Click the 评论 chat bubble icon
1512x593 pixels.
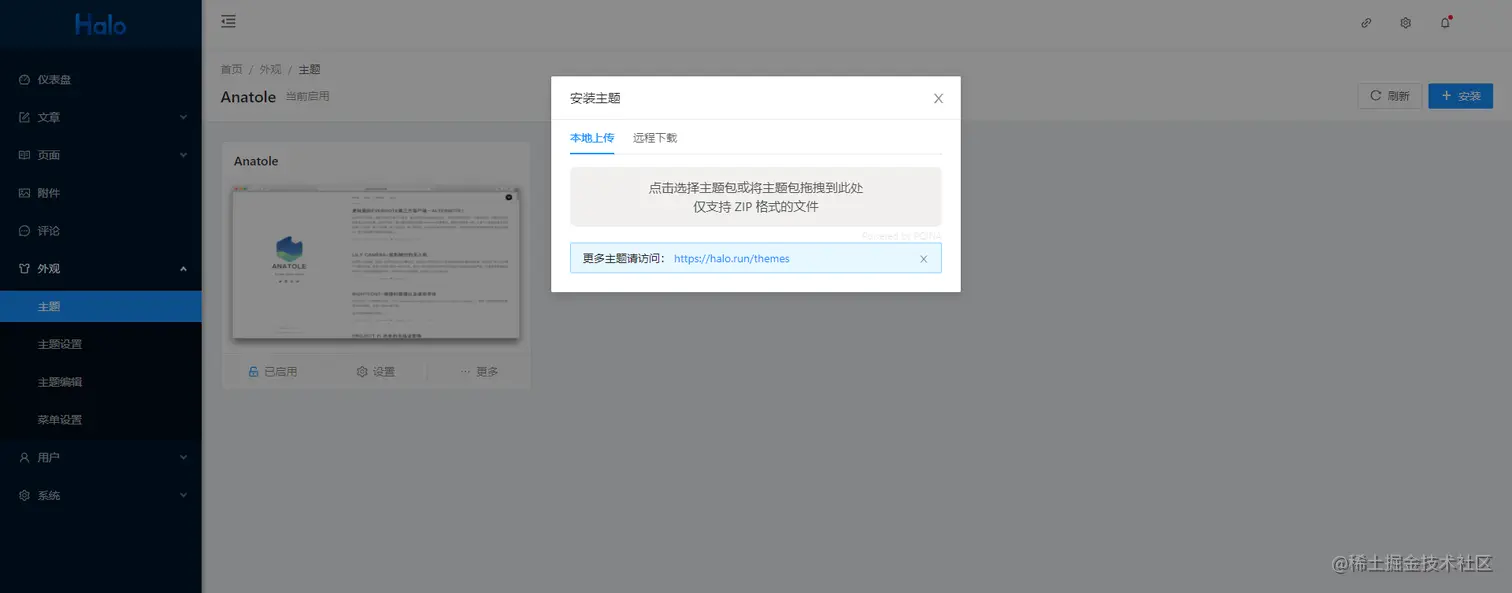(25, 231)
